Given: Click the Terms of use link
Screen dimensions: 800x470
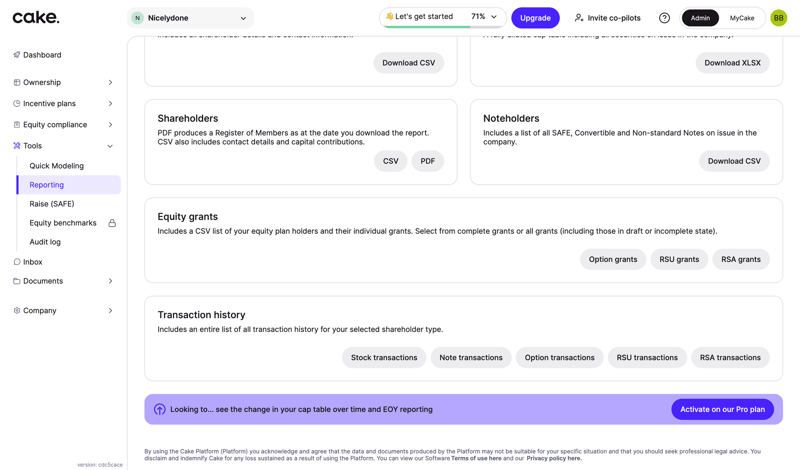Looking at the screenshot, I should point(475,458).
